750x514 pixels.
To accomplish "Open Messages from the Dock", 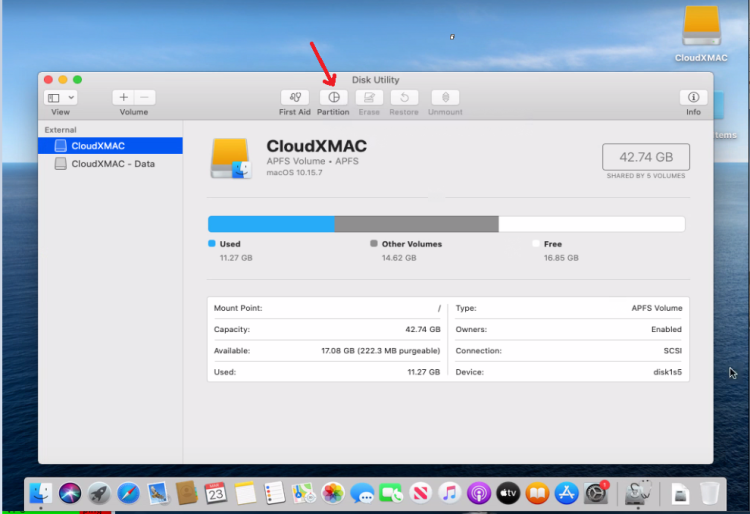I will pyautogui.click(x=362, y=493).
